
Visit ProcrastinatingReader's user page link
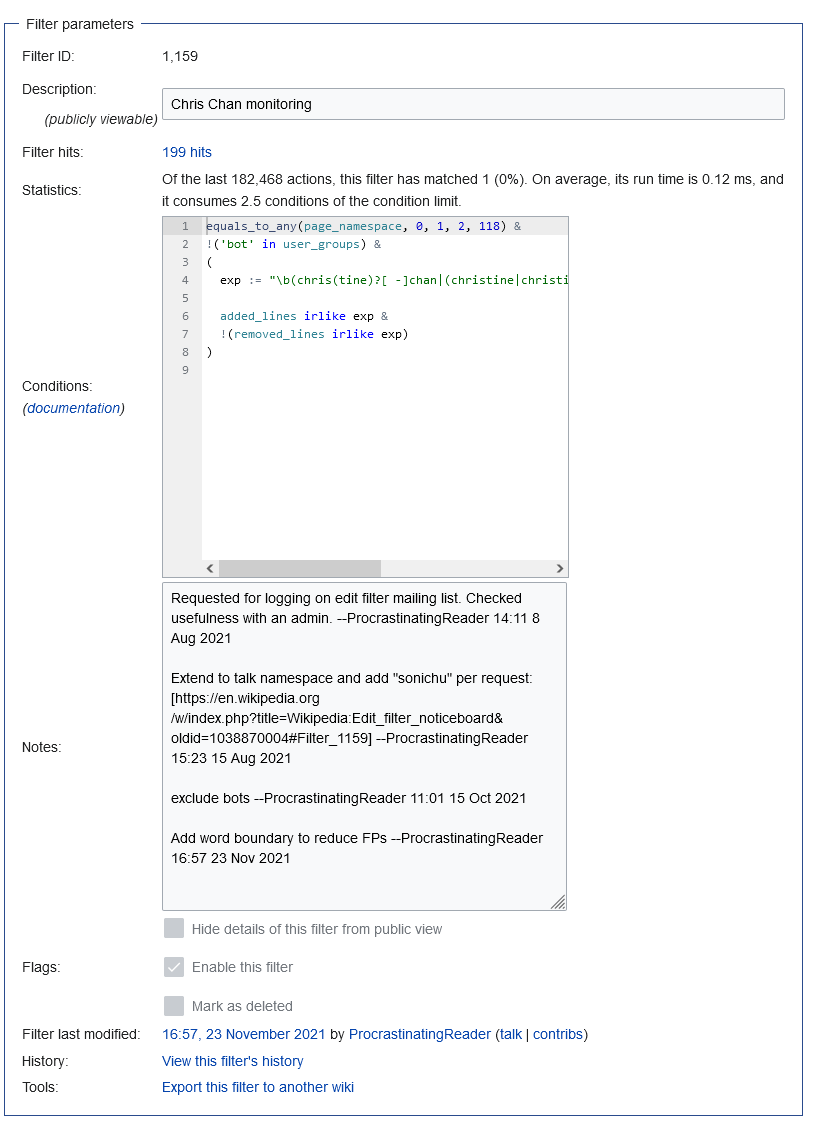(x=420, y=1034)
